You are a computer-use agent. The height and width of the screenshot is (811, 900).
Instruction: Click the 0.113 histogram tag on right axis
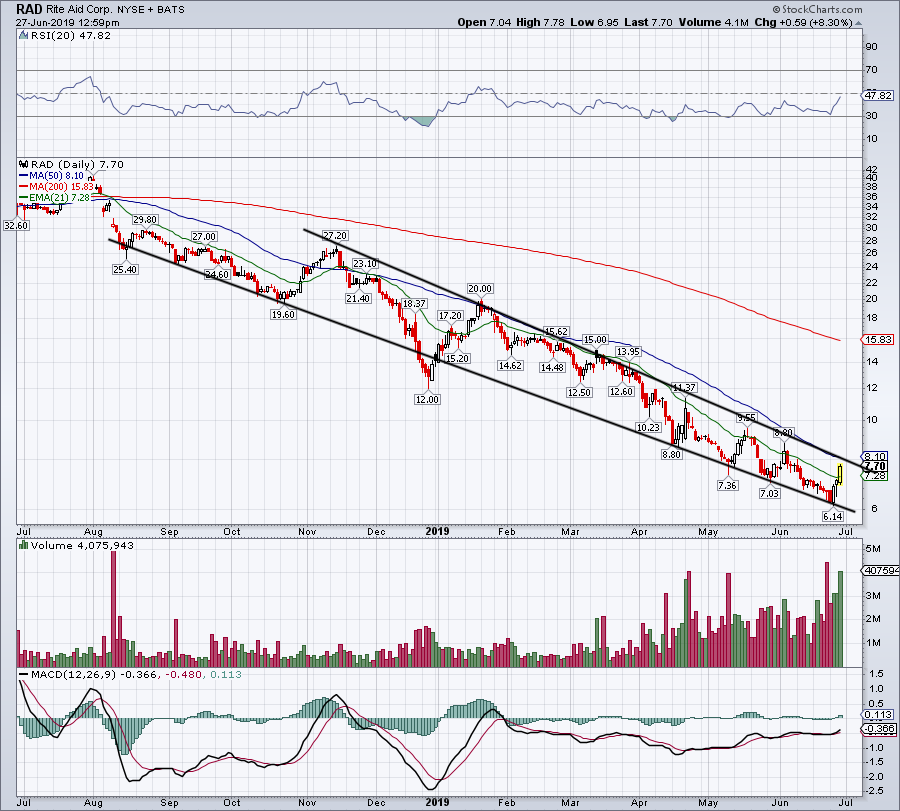pos(879,715)
